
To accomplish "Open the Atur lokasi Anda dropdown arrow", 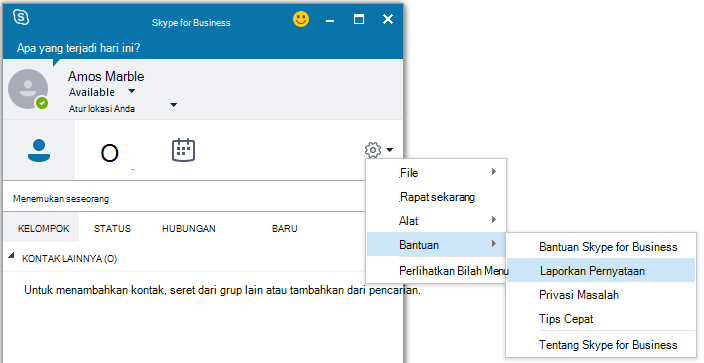I will click(x=173, y=105).
